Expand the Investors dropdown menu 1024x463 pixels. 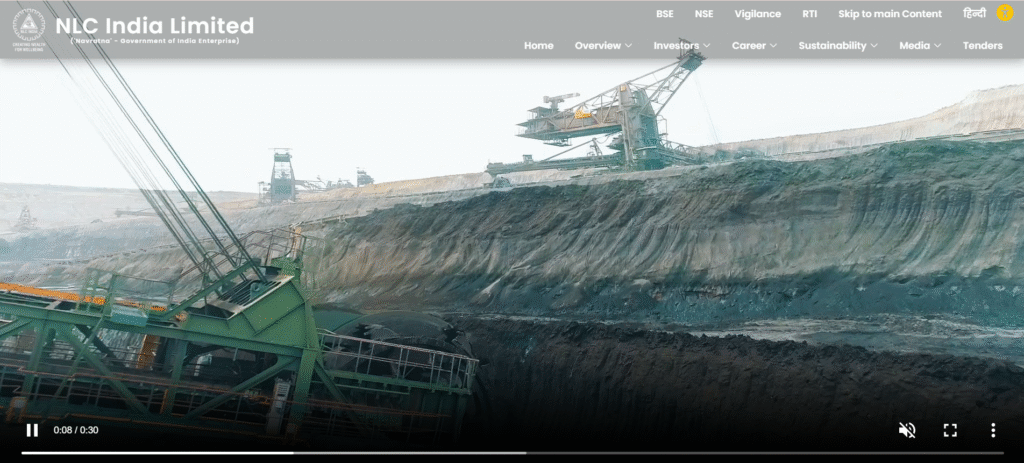(x=682, y=46)
